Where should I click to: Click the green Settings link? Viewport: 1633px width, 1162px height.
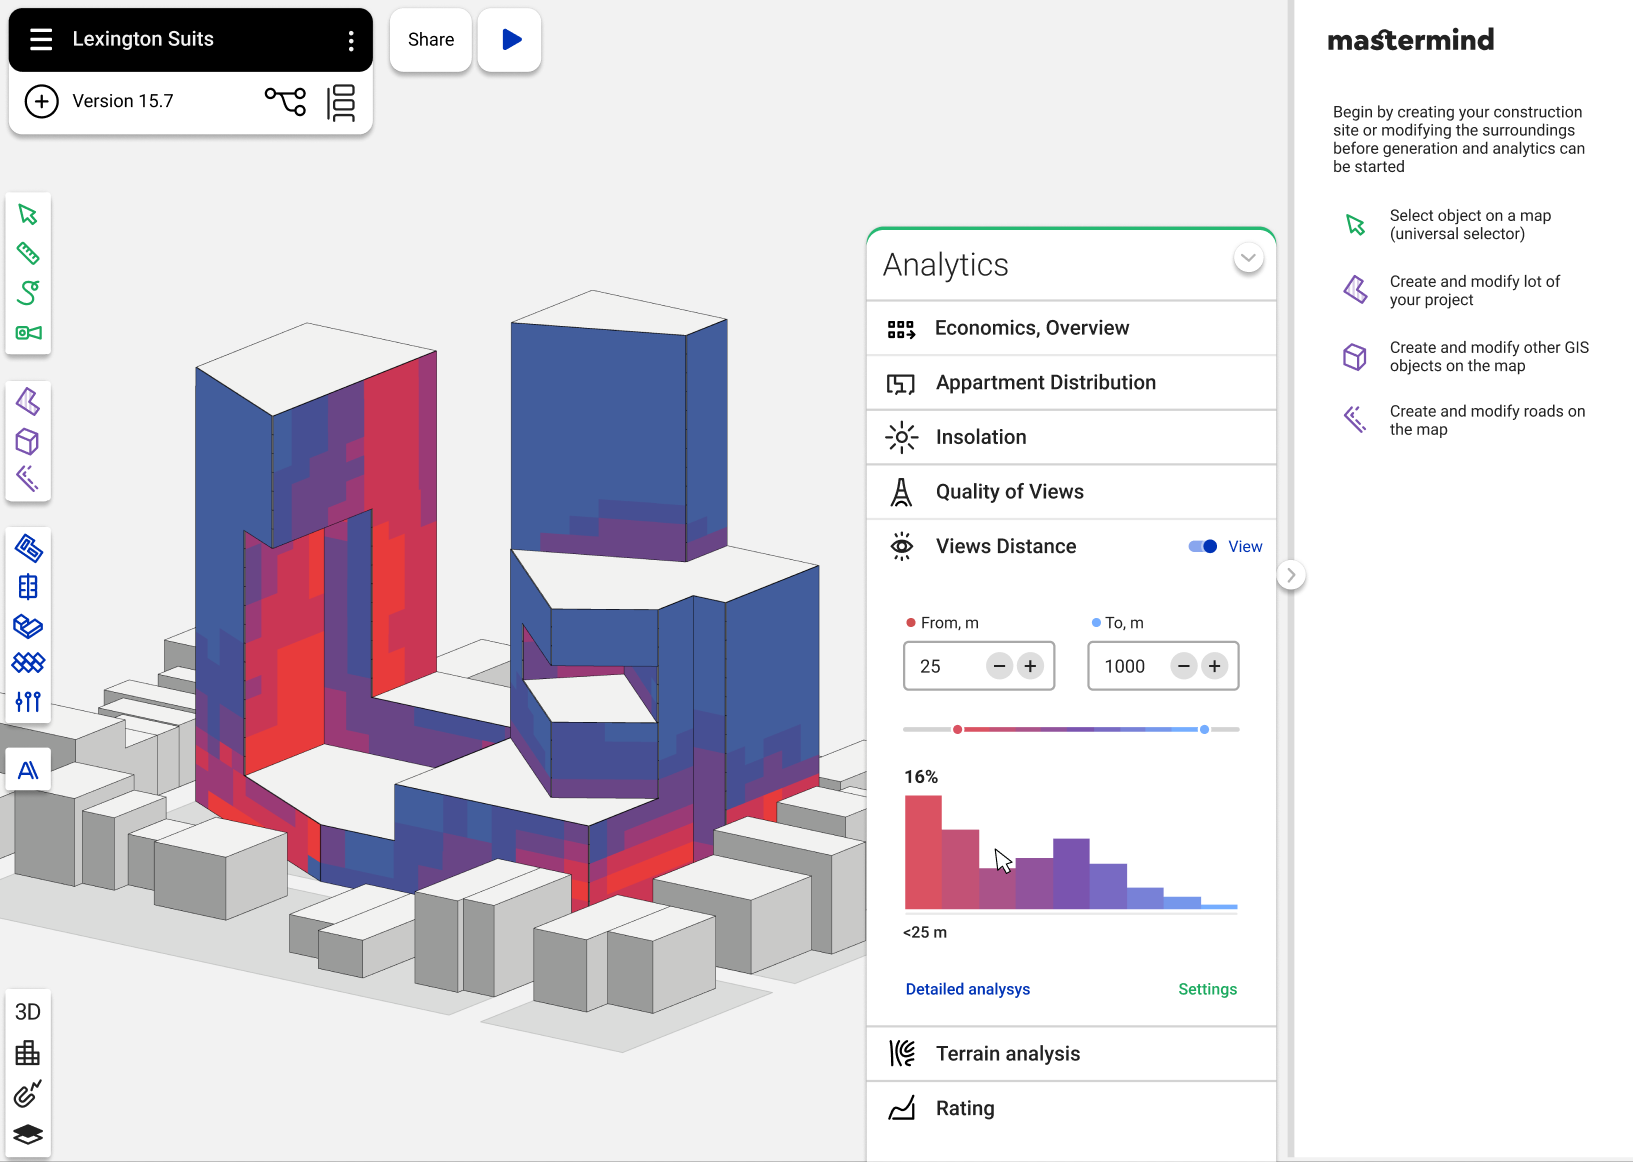coord(1207,989)
